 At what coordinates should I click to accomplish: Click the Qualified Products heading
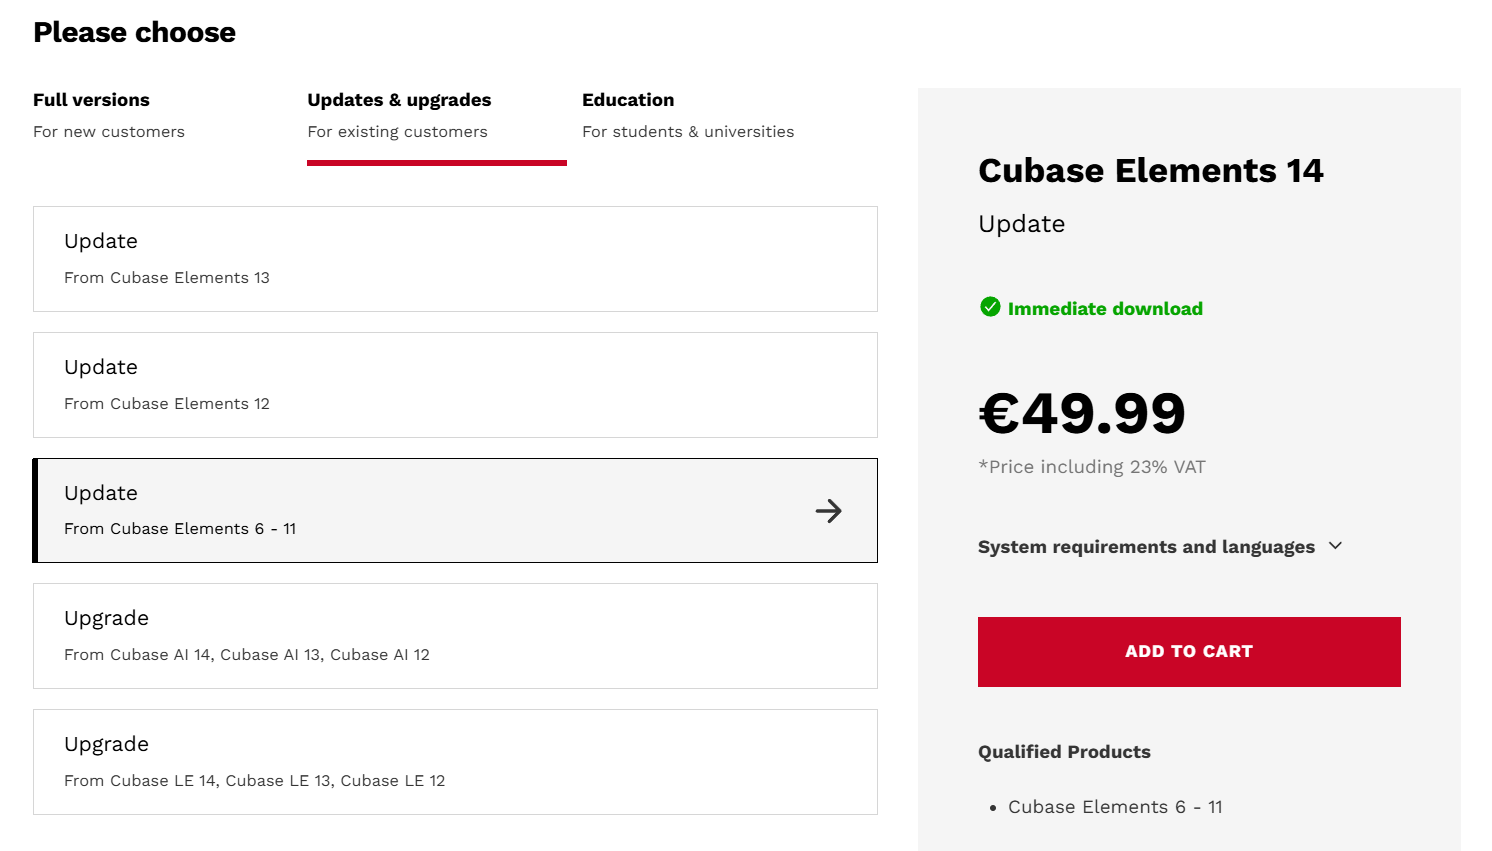click(1064, 752)
